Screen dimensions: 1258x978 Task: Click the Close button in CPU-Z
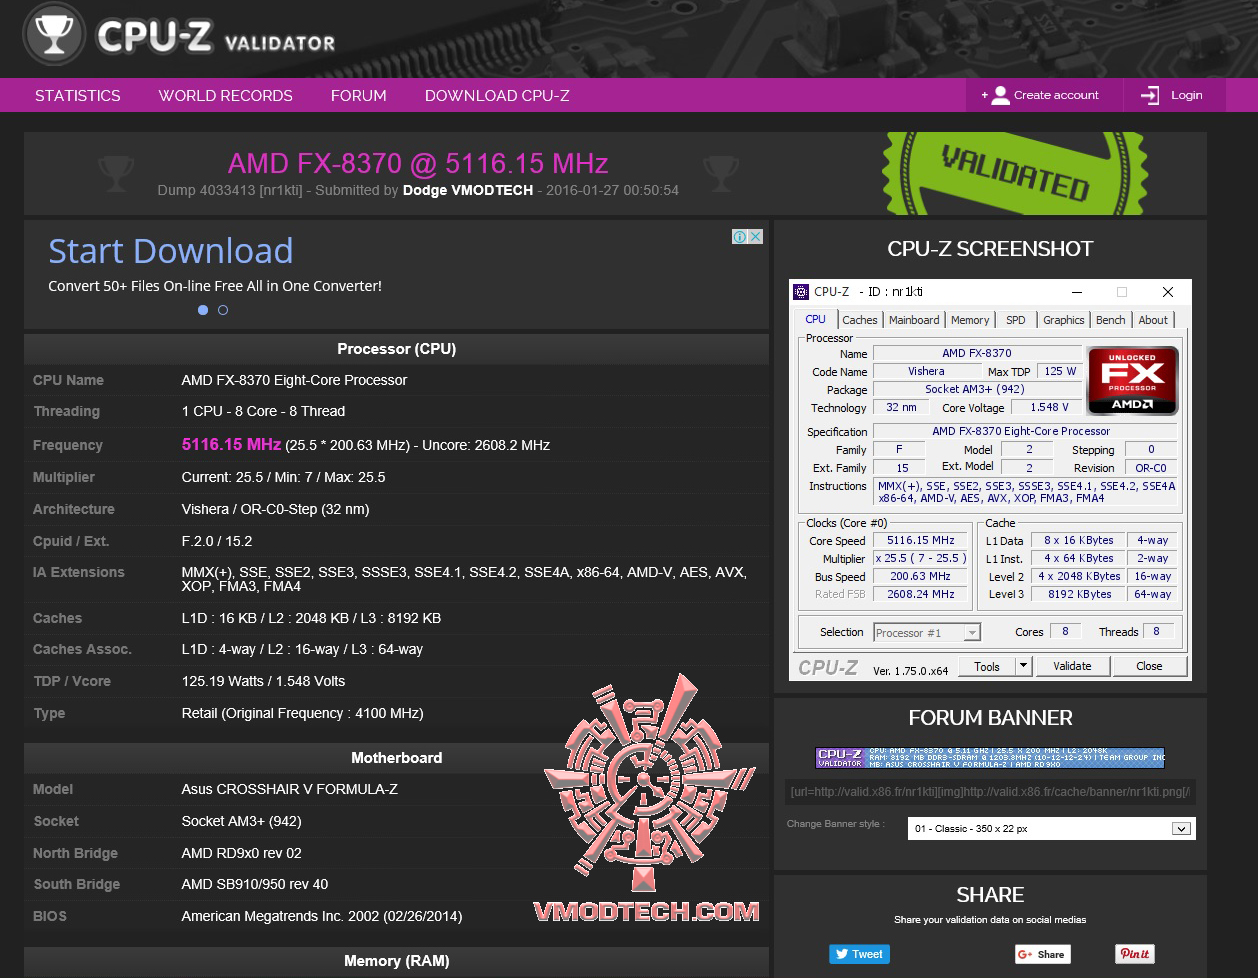point(1149,666)
